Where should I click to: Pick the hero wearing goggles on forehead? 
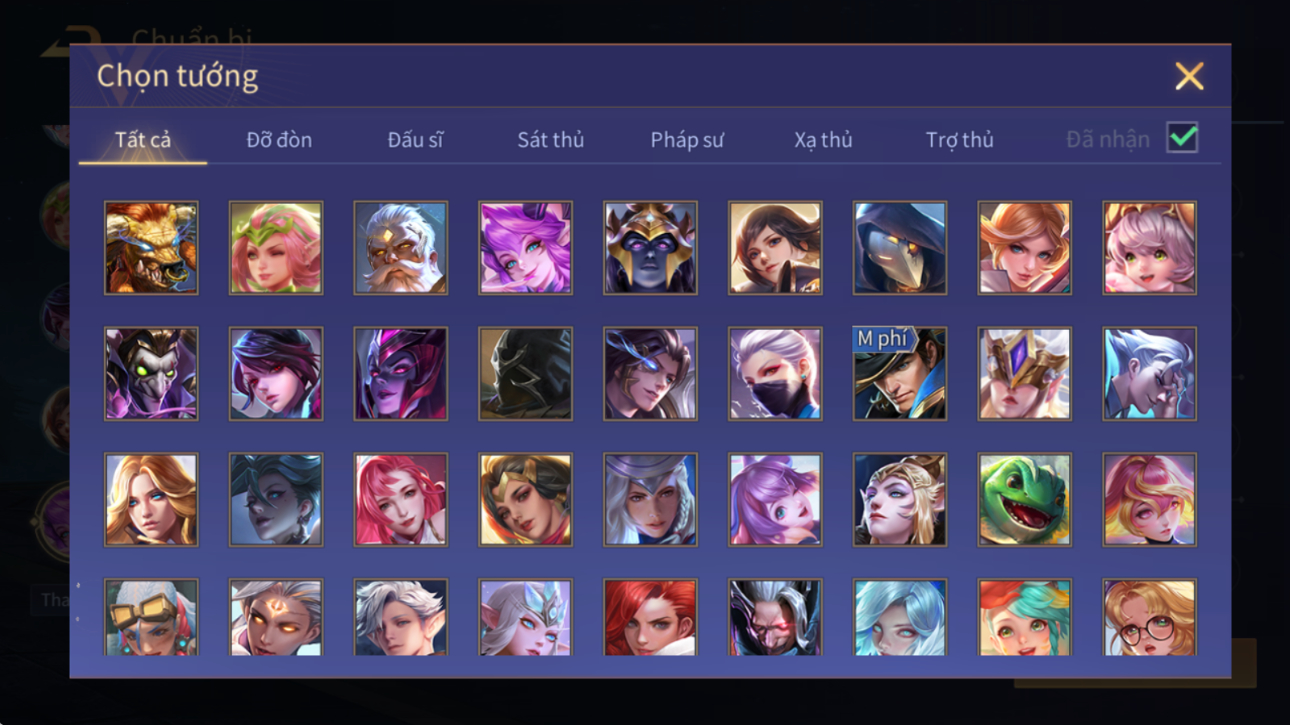point(151,617)
